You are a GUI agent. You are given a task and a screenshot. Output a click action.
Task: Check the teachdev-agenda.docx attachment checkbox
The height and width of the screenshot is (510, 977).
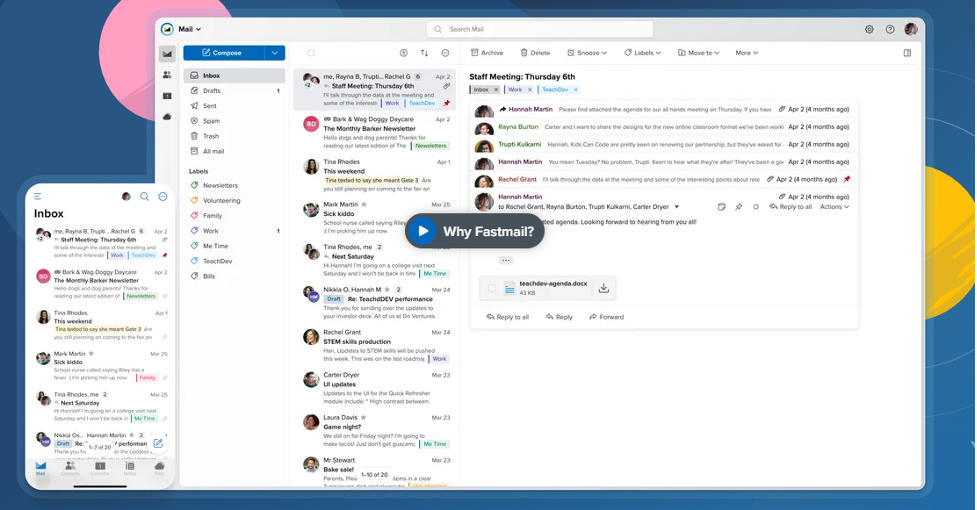[x=491, y=288]
